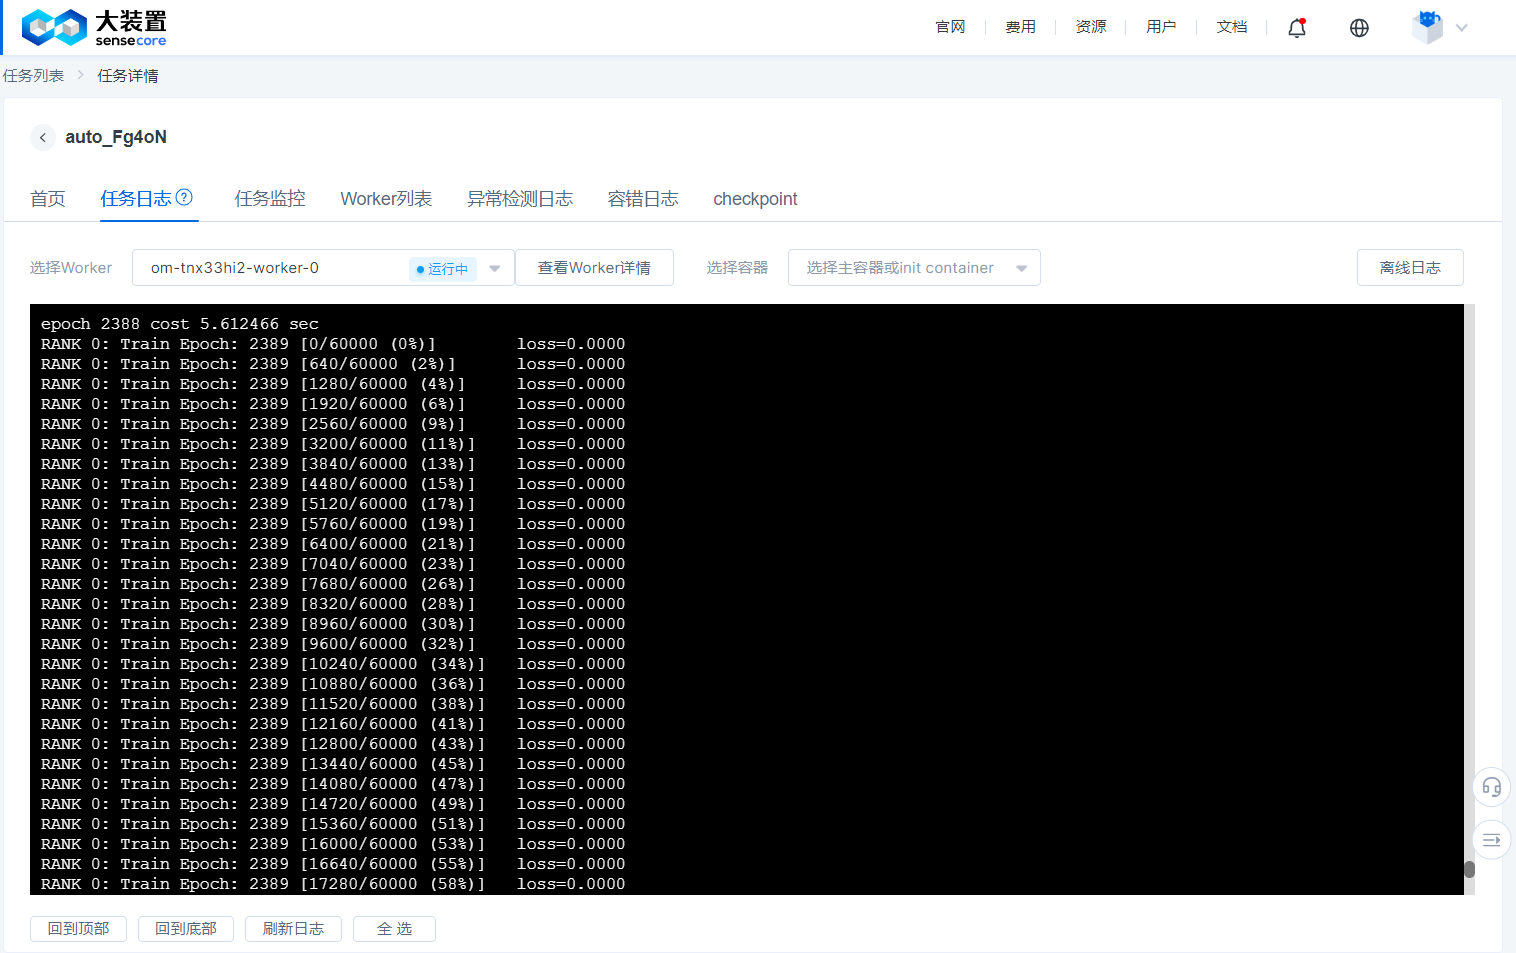Screen dimensions: 1516x953
Task: Click the log panel vertical scrollbar
Action: 1469,869
